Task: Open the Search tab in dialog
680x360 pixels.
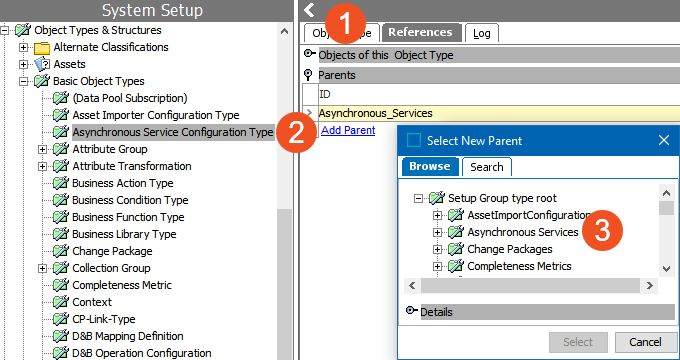Action: click(x=487, y=167)
